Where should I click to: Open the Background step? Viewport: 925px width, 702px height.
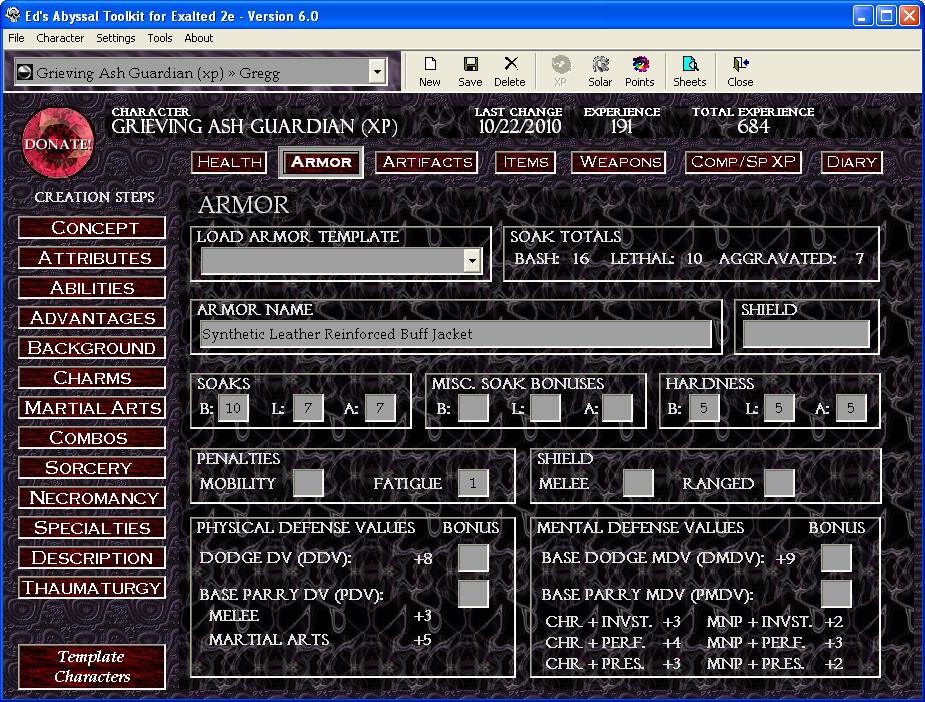pos(92,348)
